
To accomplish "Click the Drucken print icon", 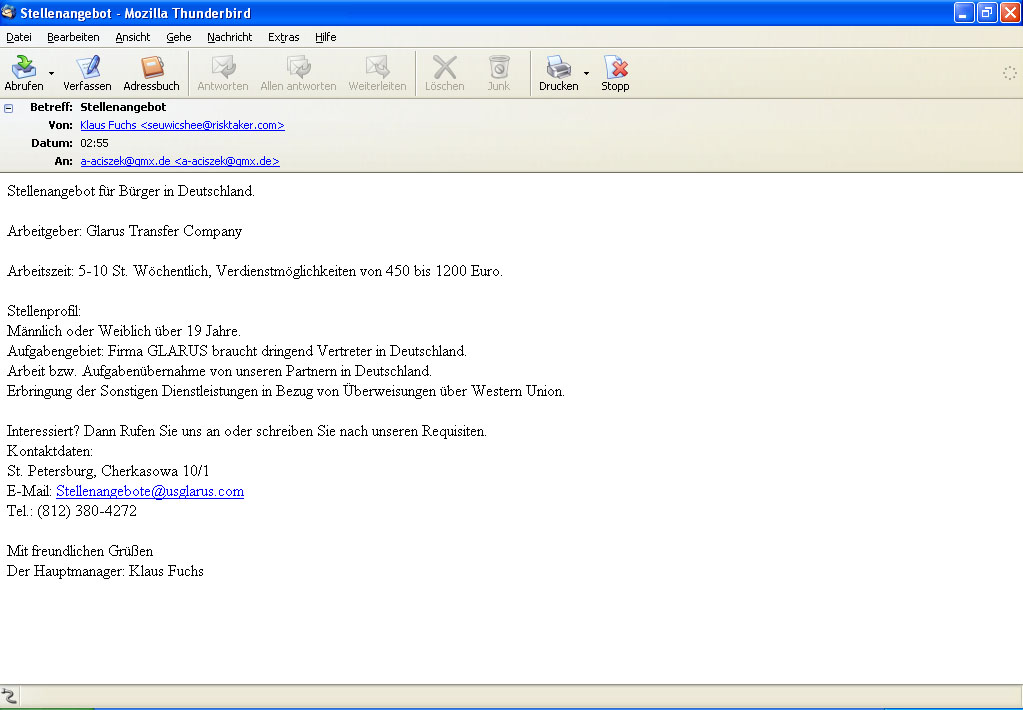I will click(558, 67).
